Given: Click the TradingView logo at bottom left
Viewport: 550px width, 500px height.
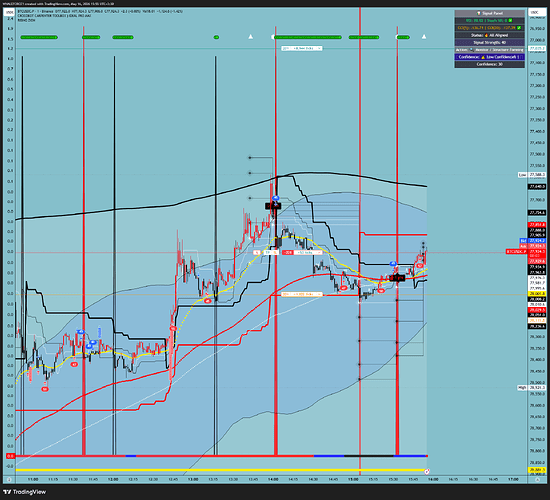Looking at the screenshot, I should coord(25,492).
